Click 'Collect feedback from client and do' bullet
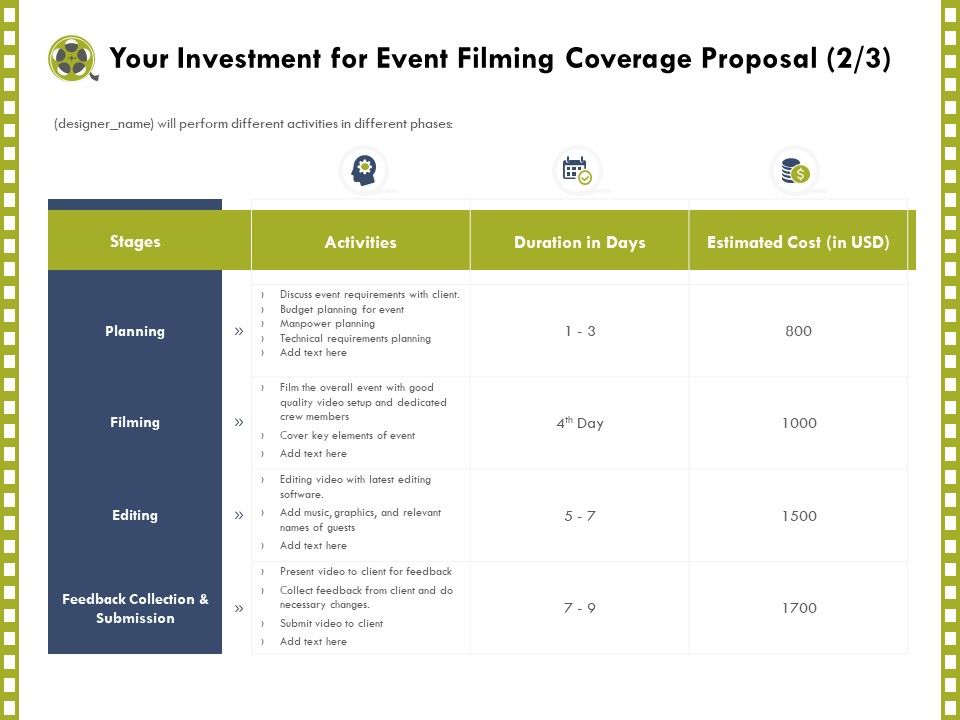The image size is (960, 720). tap(366, 597)
